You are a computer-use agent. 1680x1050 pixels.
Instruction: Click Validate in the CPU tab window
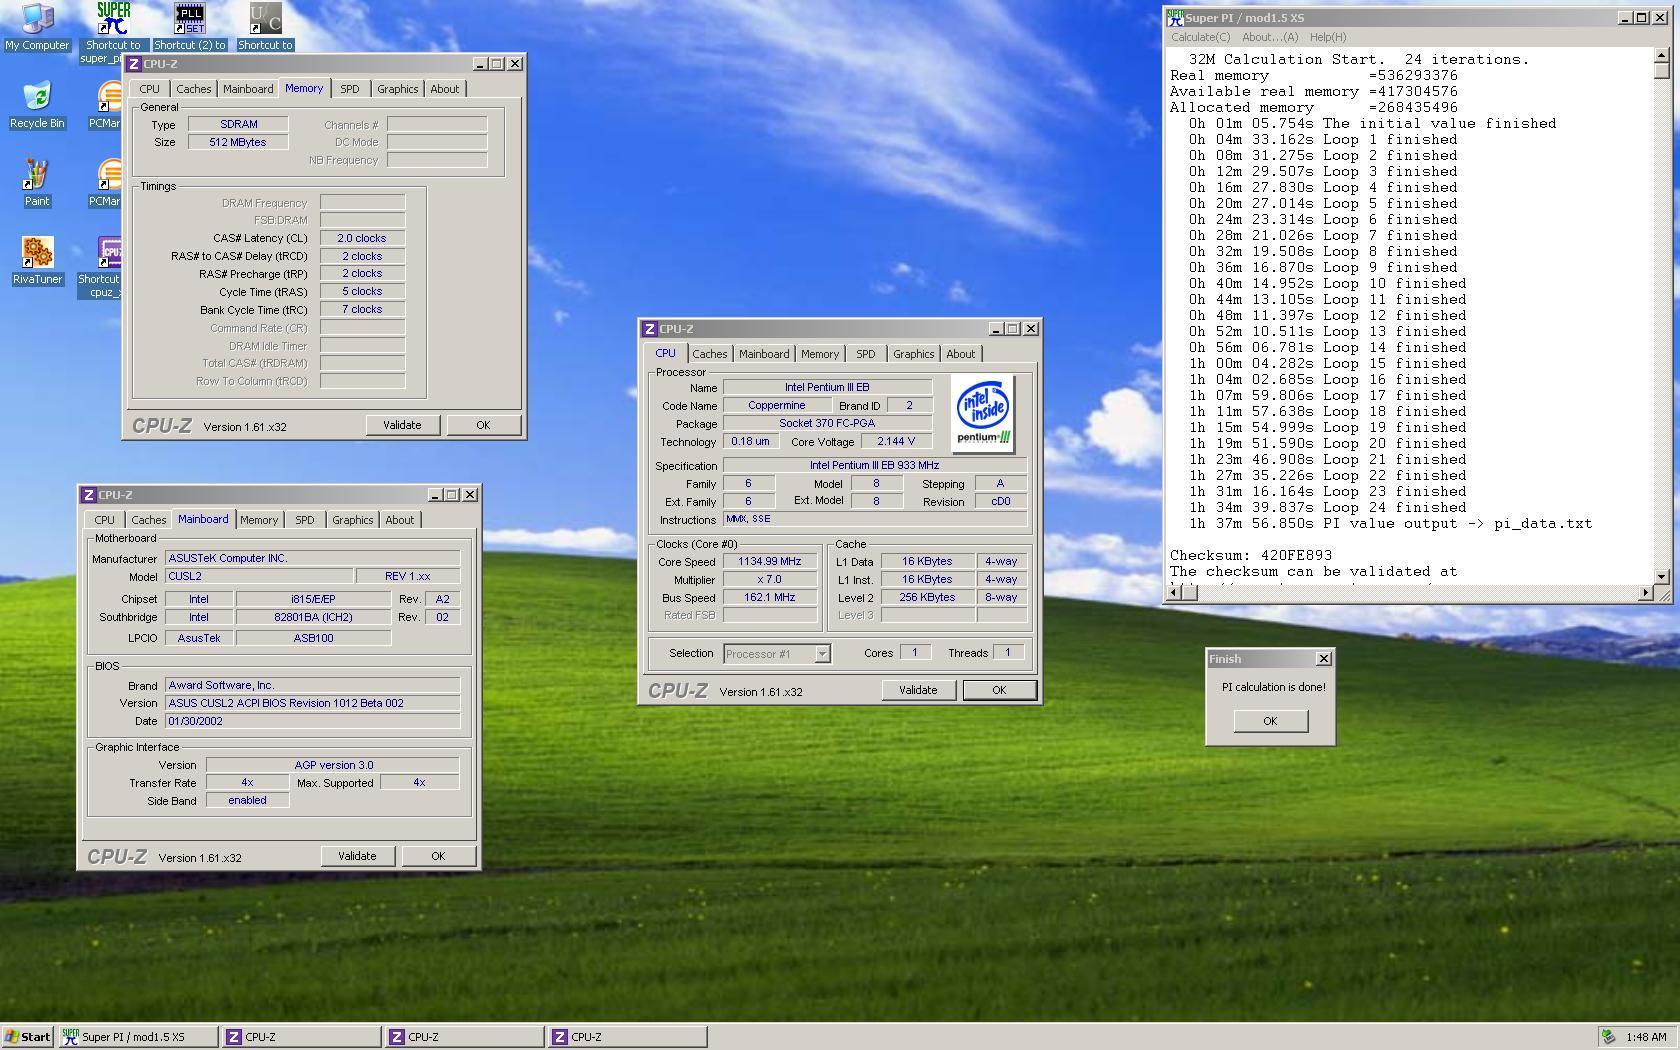(918, 690)
